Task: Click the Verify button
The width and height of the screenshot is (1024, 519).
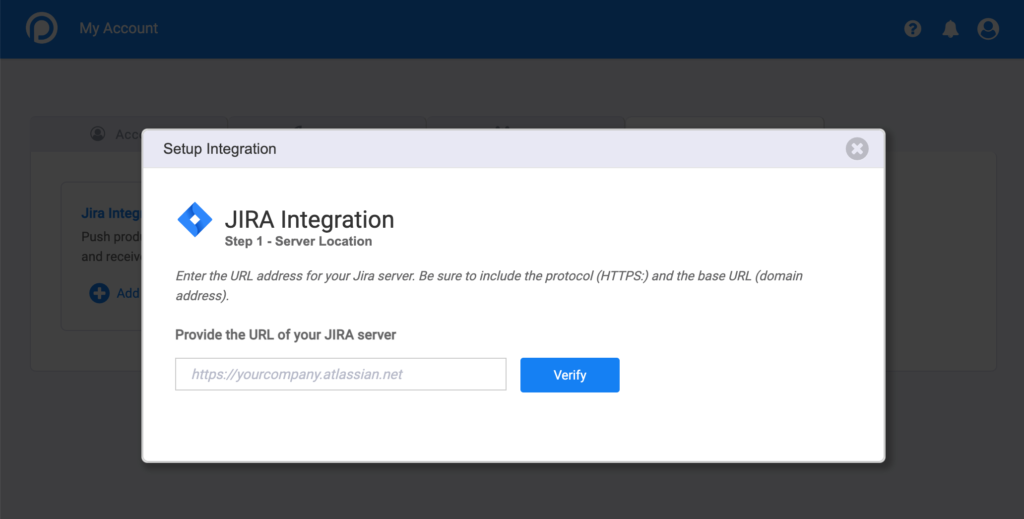Action: (x=569, y=375)
